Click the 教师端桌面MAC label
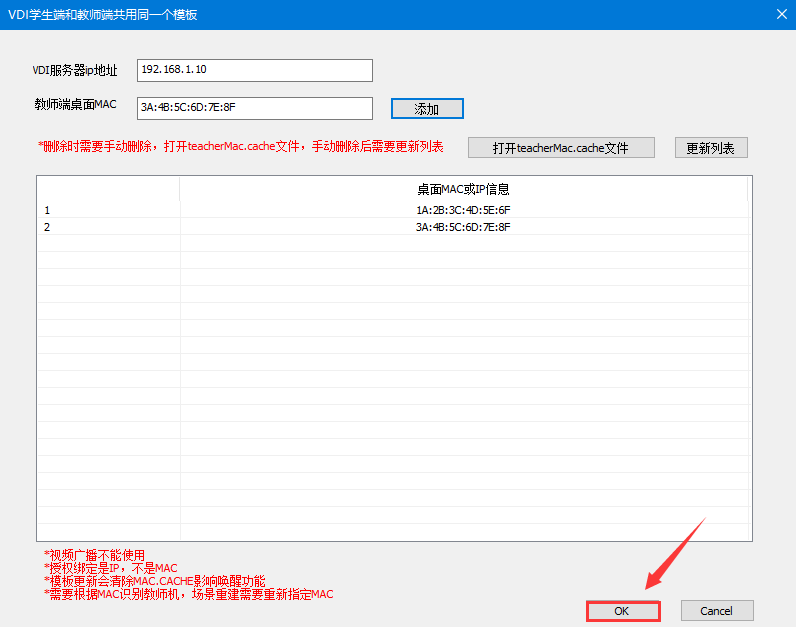 pos(75,104)
